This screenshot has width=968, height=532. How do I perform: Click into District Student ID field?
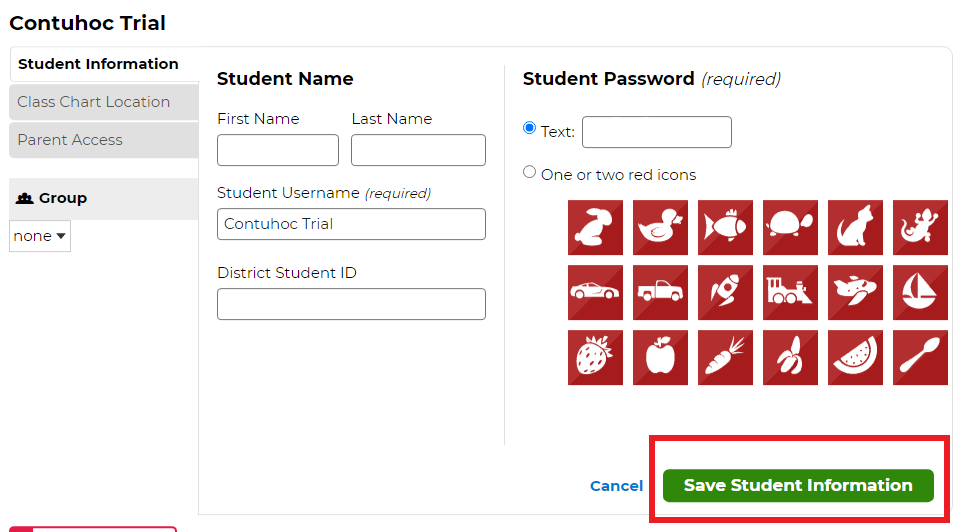[351, 304]
